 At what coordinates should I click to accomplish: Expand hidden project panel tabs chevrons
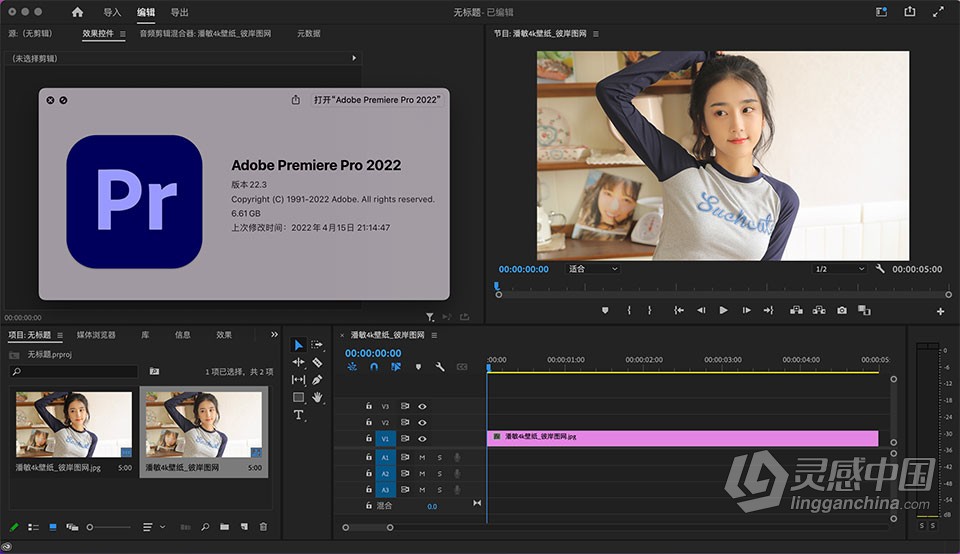(274, 334)
